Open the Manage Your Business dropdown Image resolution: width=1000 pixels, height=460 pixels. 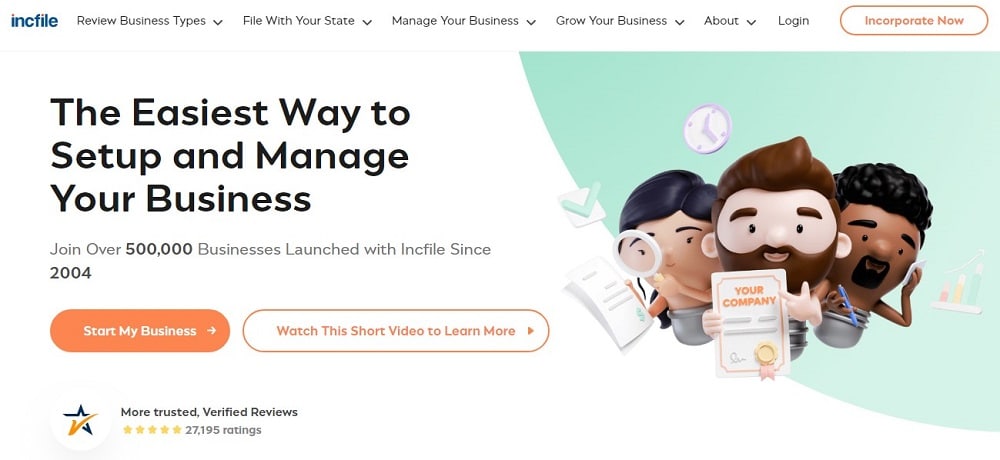464,21
